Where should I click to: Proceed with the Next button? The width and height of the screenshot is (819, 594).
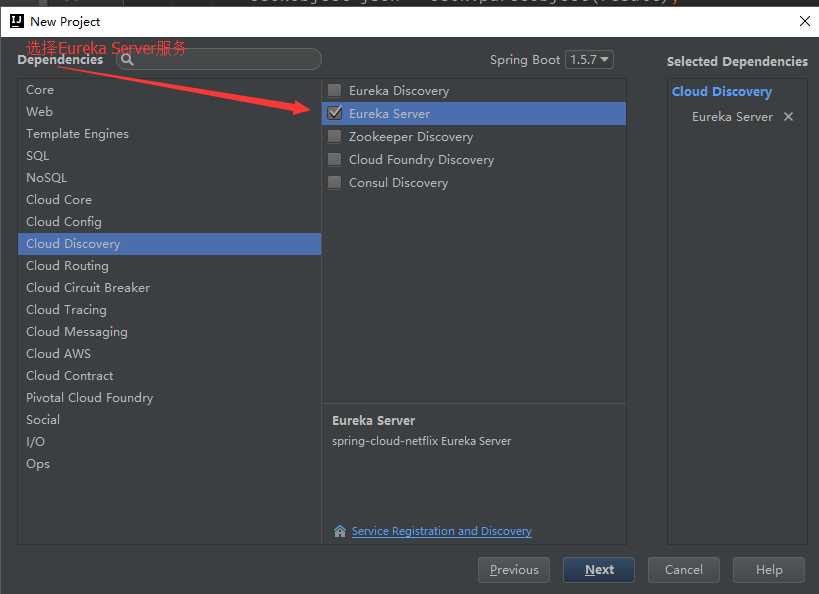(599, 569)
